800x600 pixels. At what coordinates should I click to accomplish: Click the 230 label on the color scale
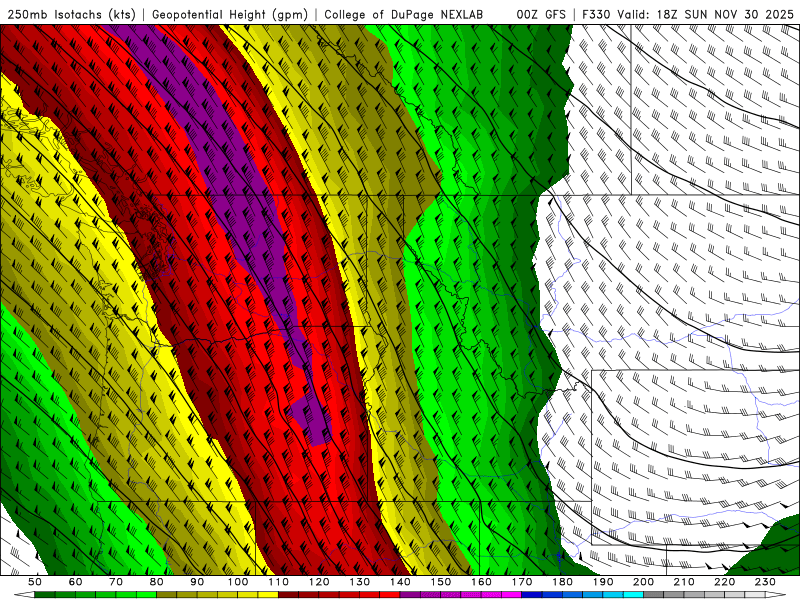point(765,582)
